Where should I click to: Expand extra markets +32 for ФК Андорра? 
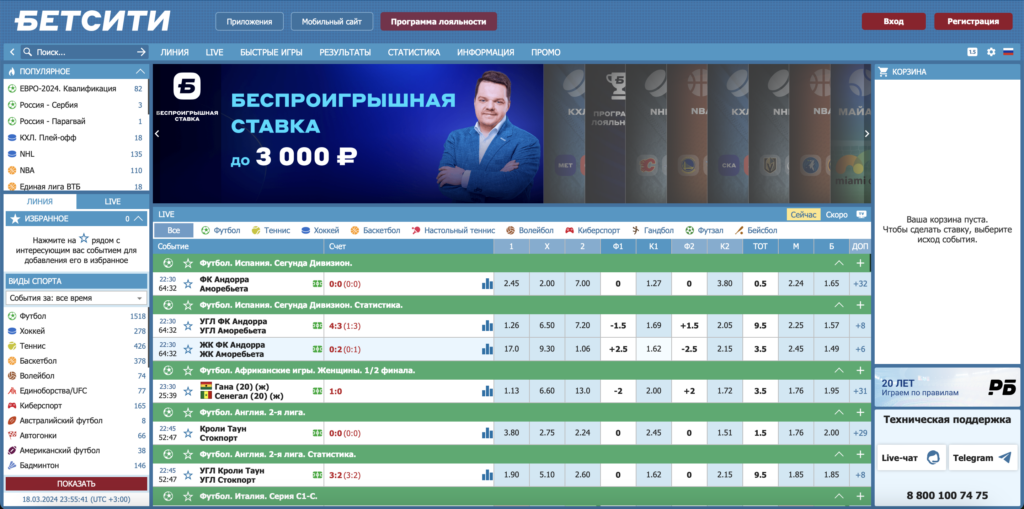tap(859, 284)
